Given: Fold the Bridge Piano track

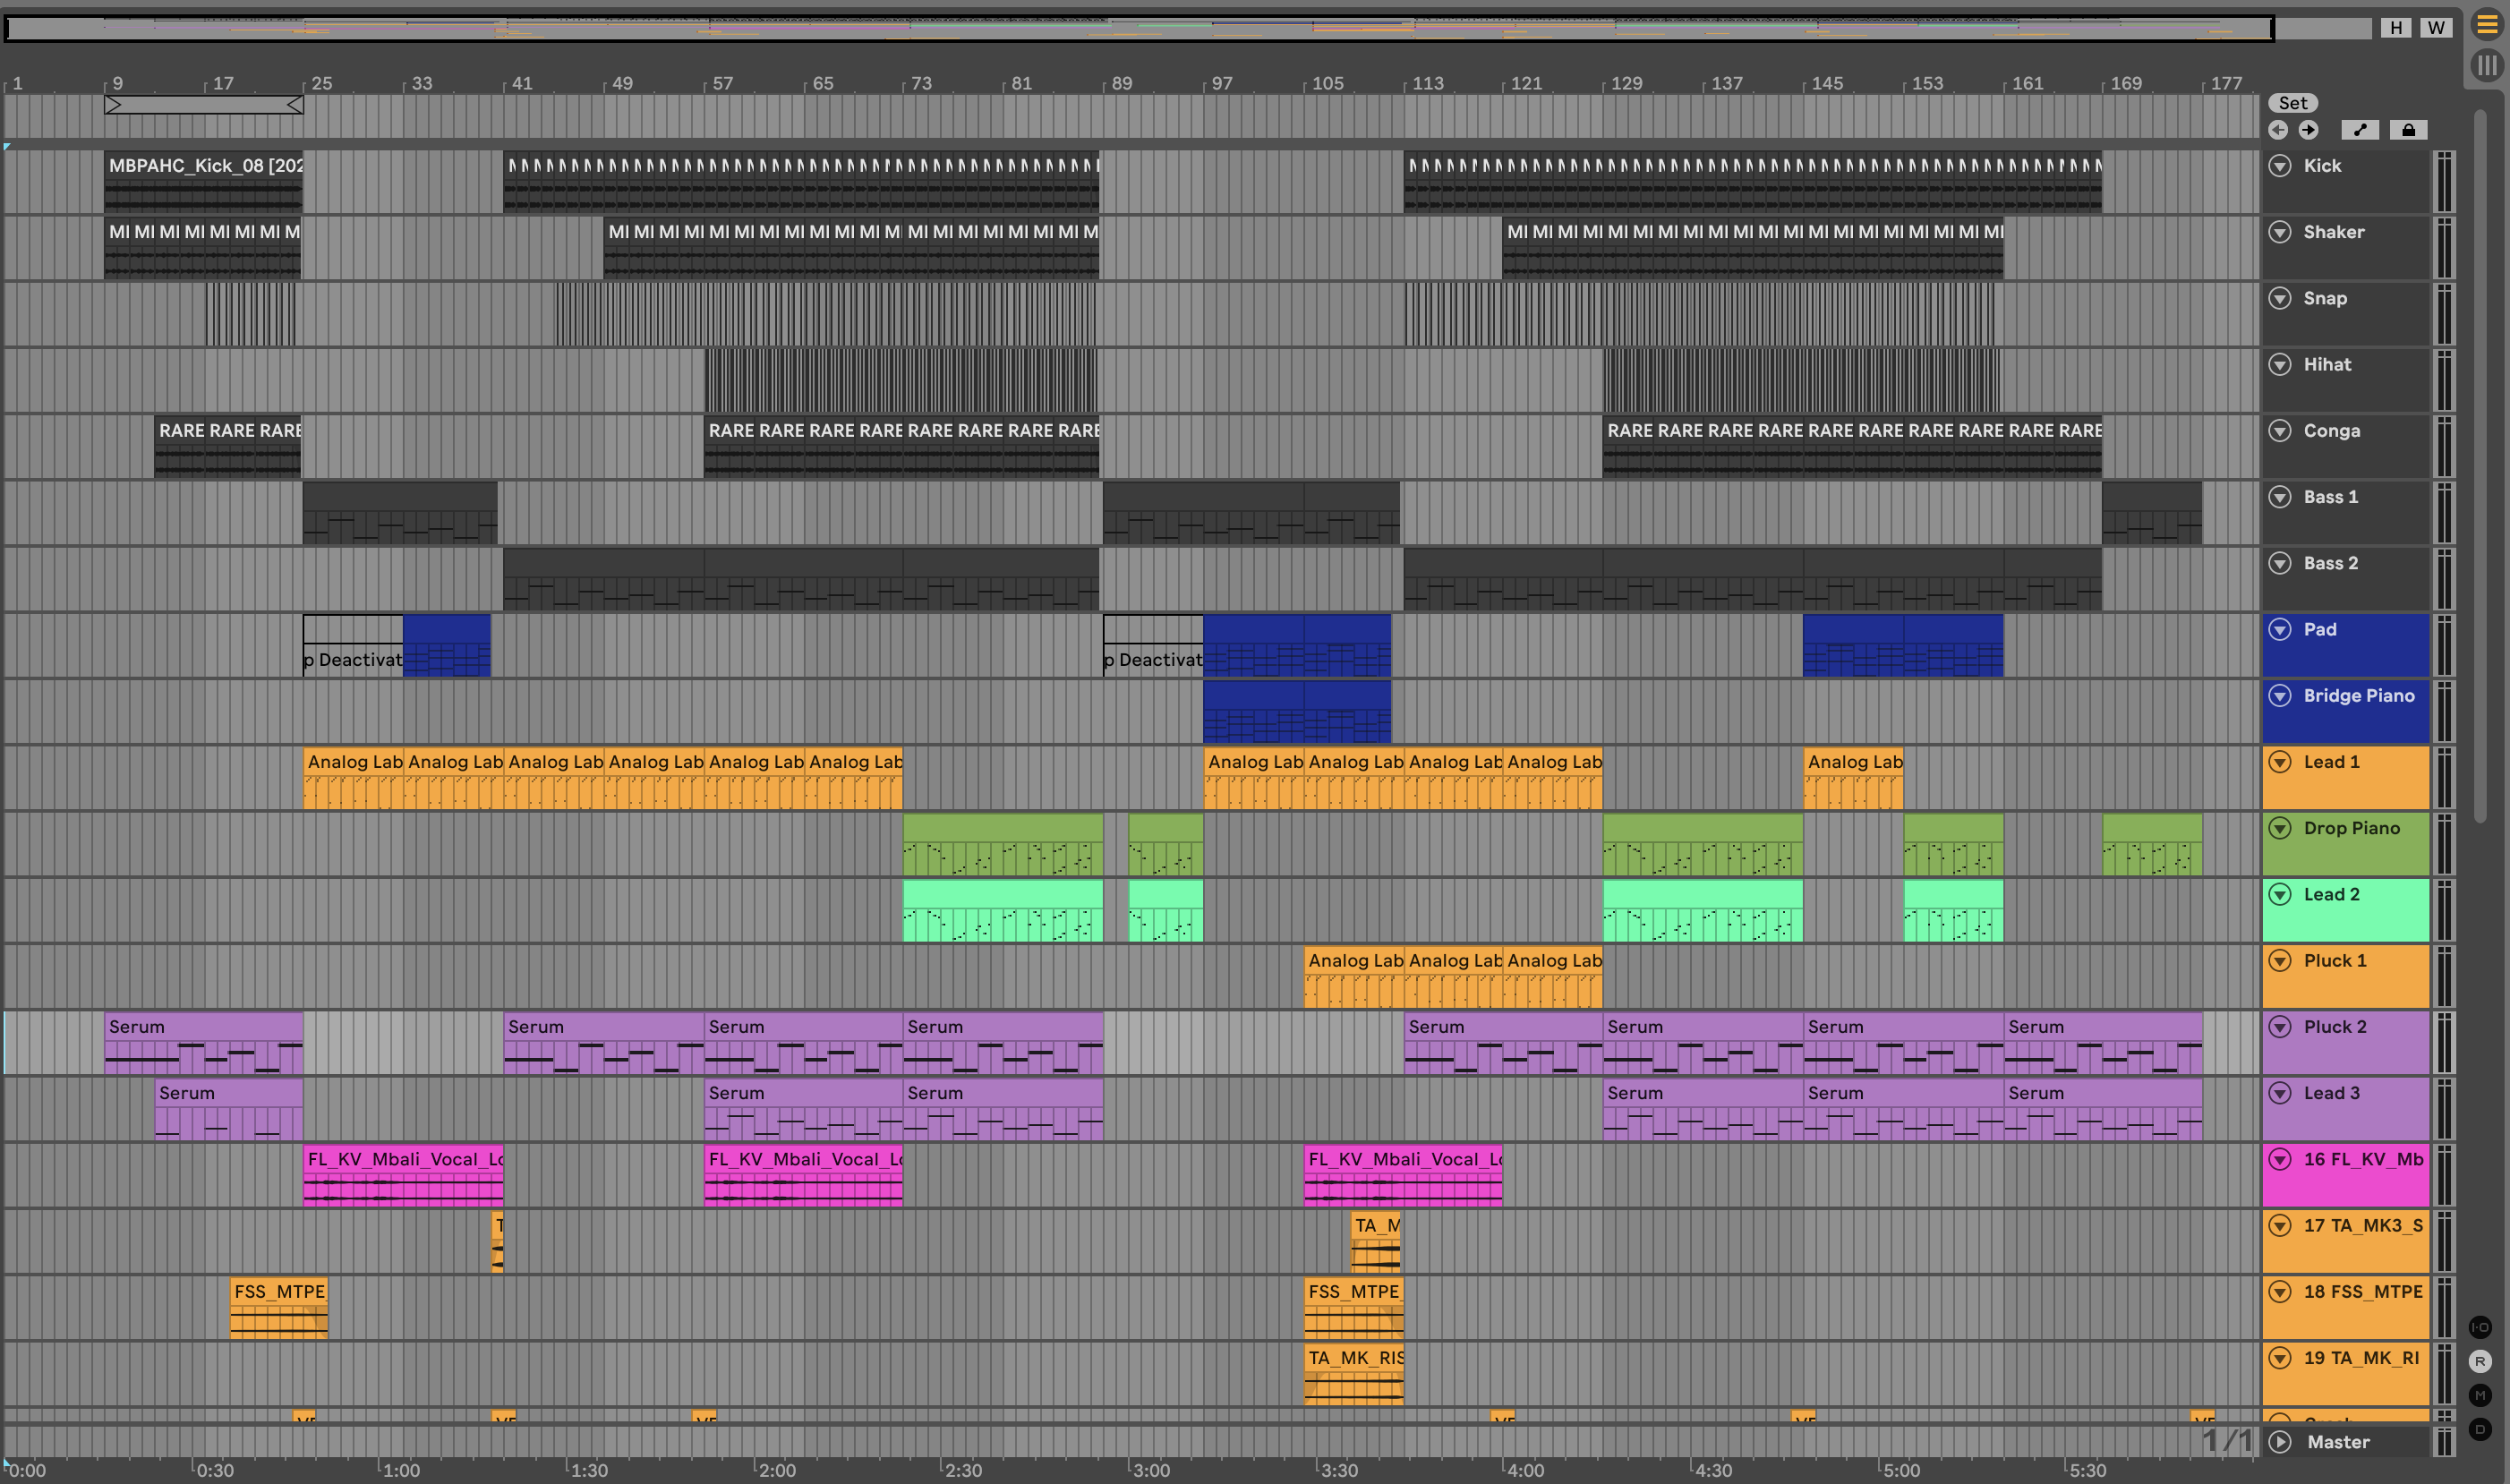Looking at the screenshot, I should tap(2280, 696).
